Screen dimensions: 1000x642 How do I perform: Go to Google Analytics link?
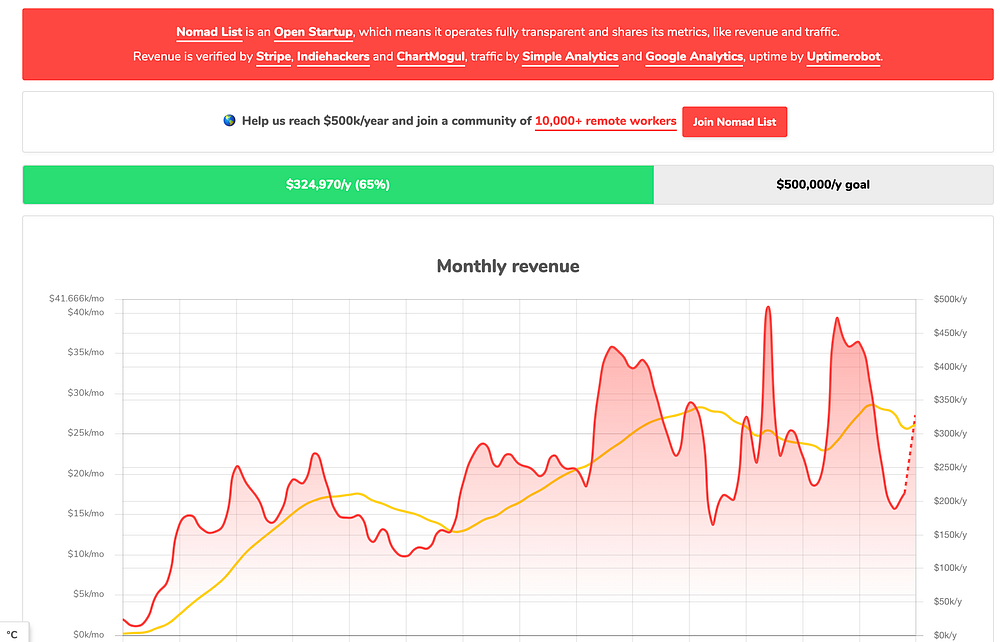(x=694, y=57)
